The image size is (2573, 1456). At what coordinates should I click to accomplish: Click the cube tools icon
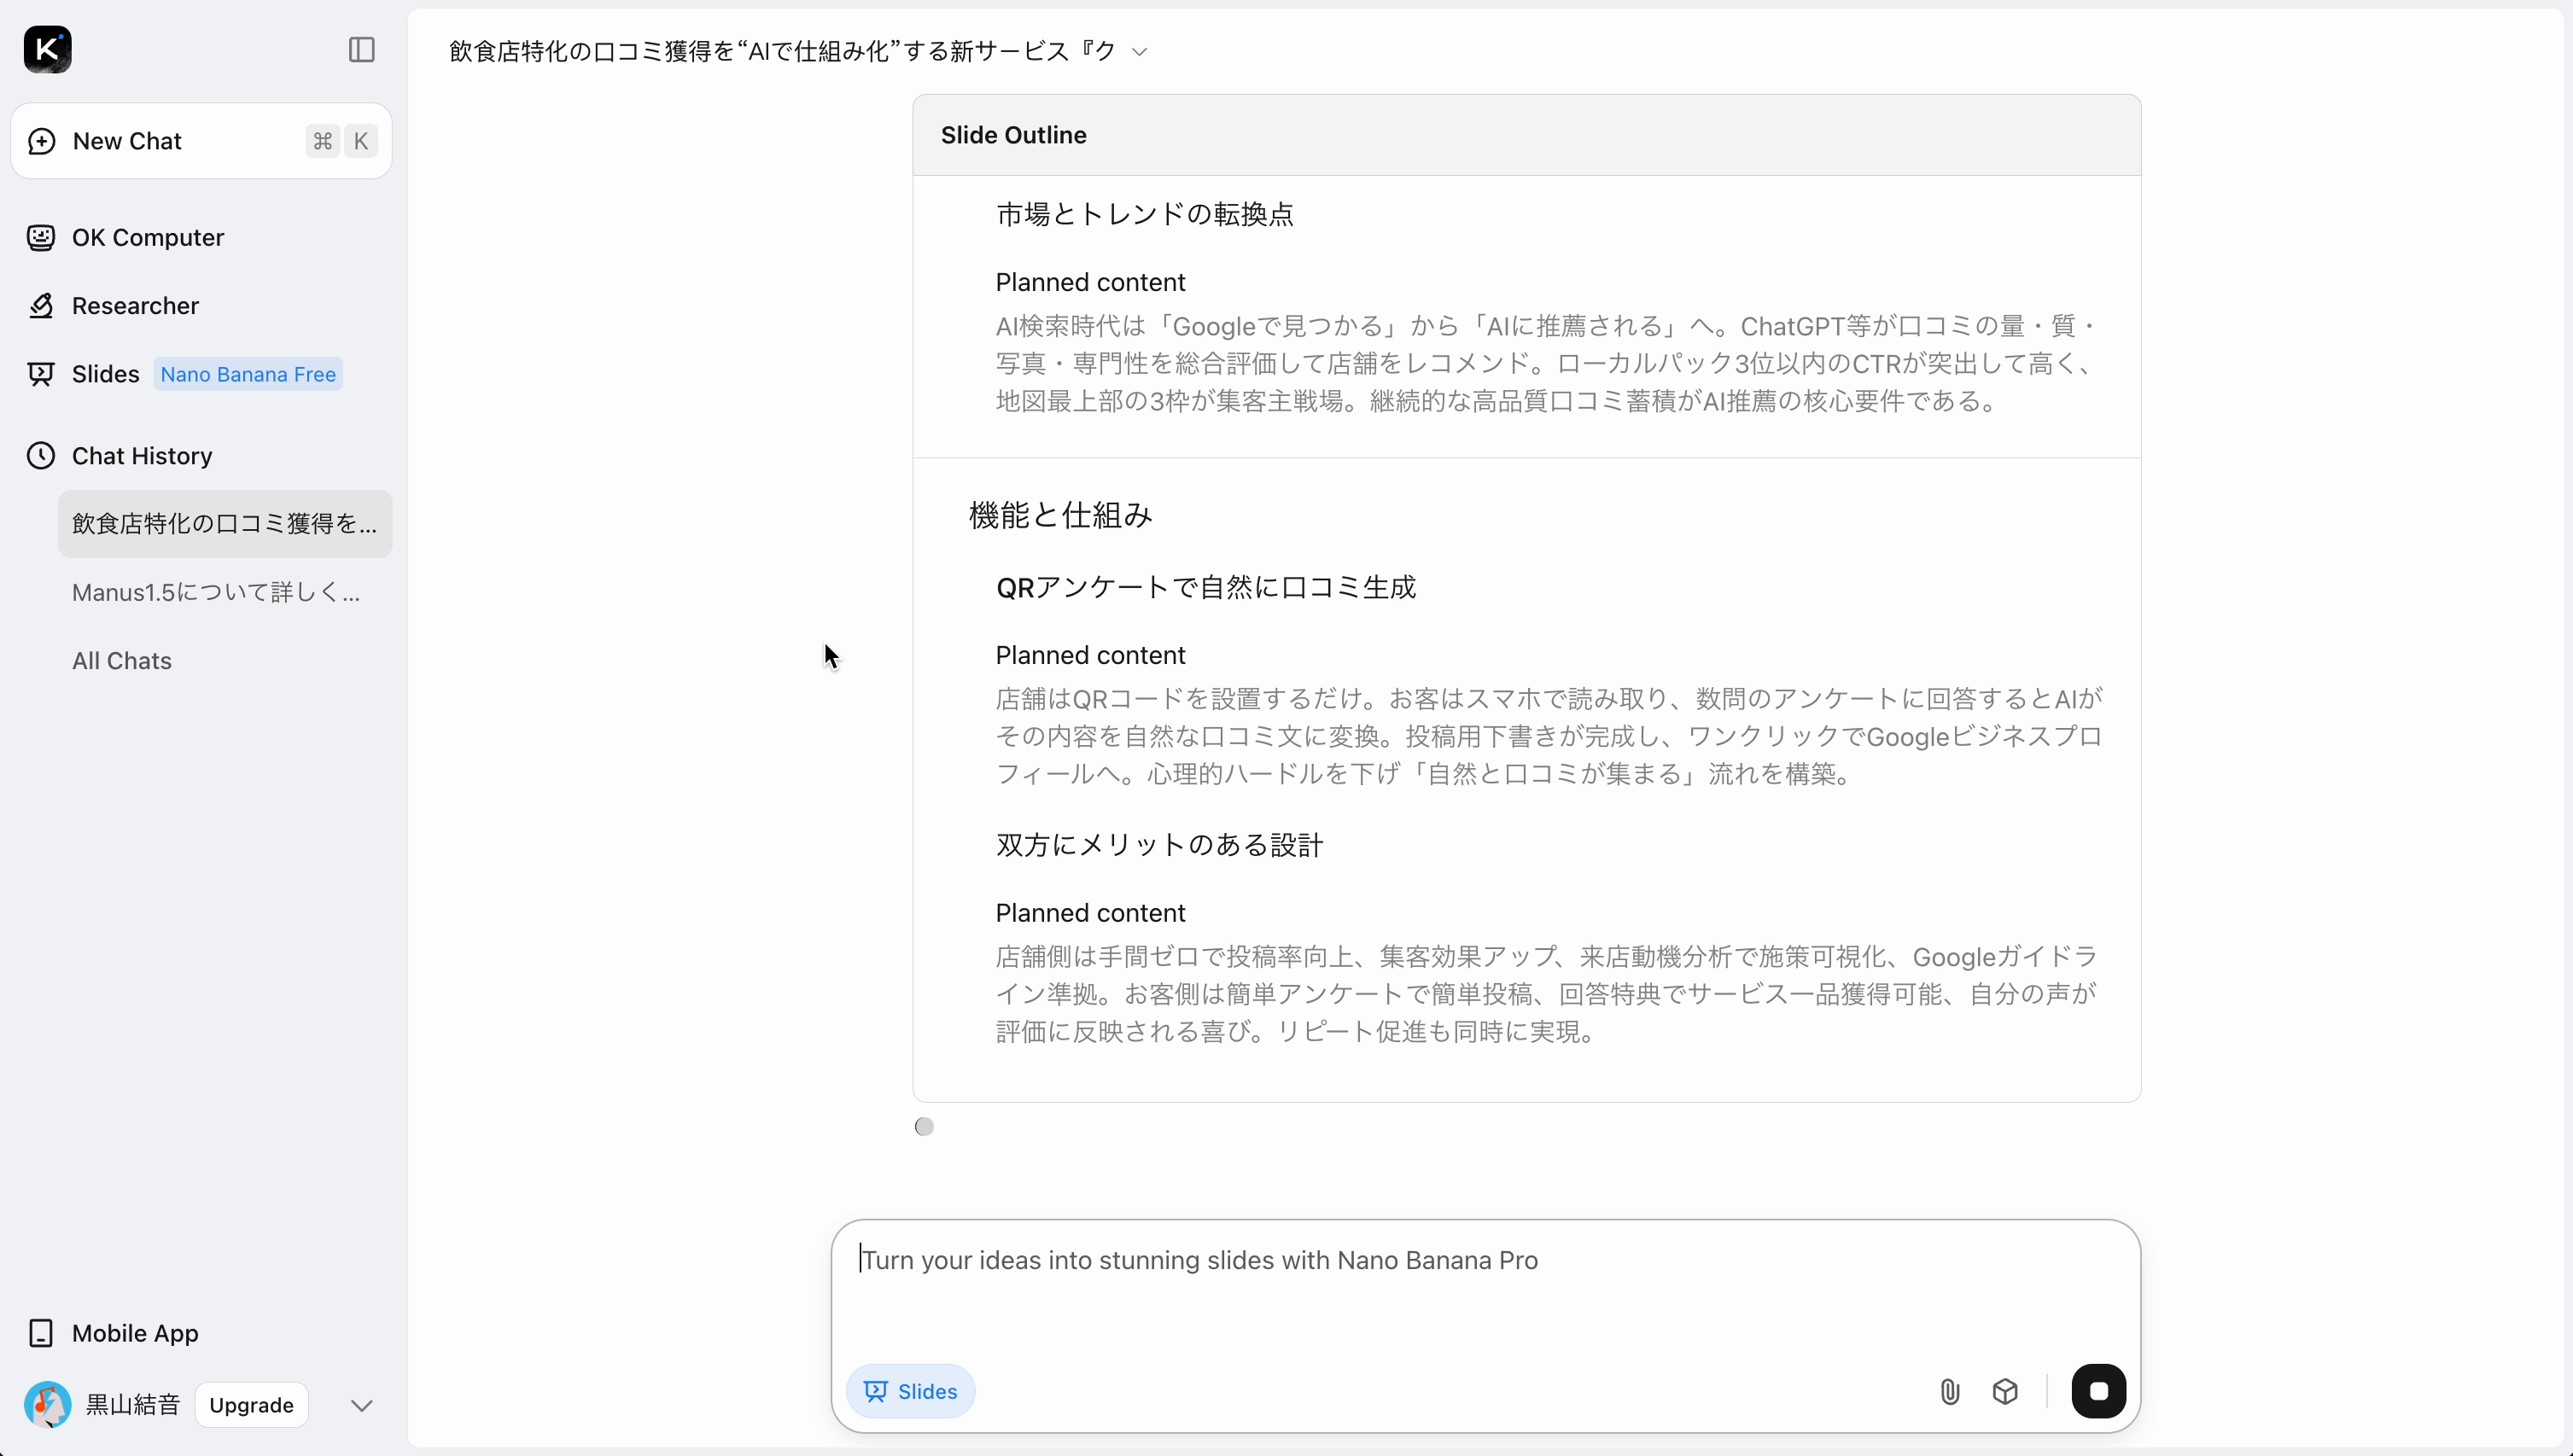(2005, 1391)
